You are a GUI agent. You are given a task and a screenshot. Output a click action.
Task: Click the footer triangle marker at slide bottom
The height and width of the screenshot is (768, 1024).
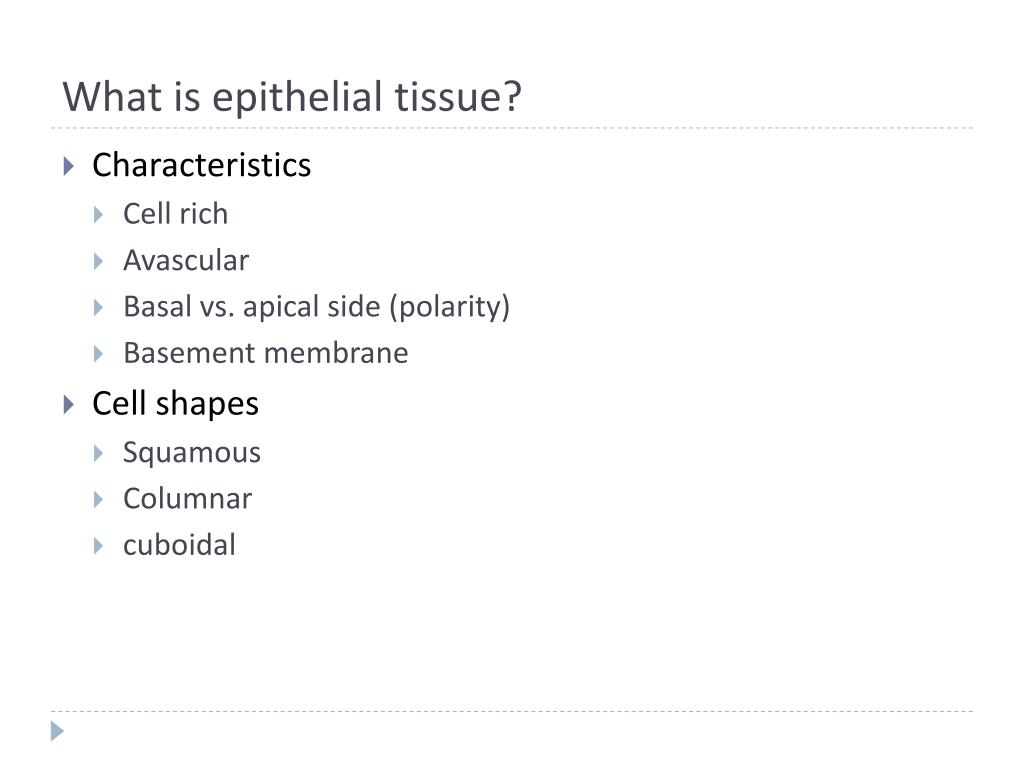pos(57,731)
